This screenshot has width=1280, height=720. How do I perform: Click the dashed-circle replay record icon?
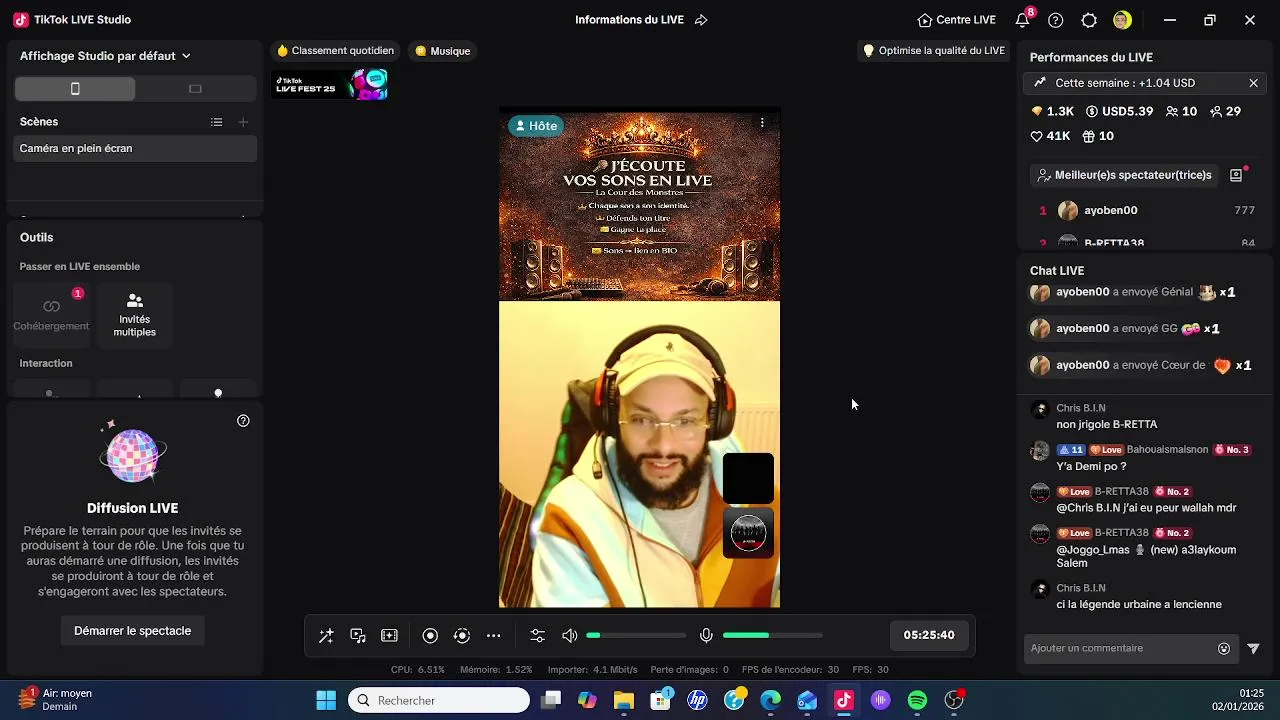pos(462,636)
